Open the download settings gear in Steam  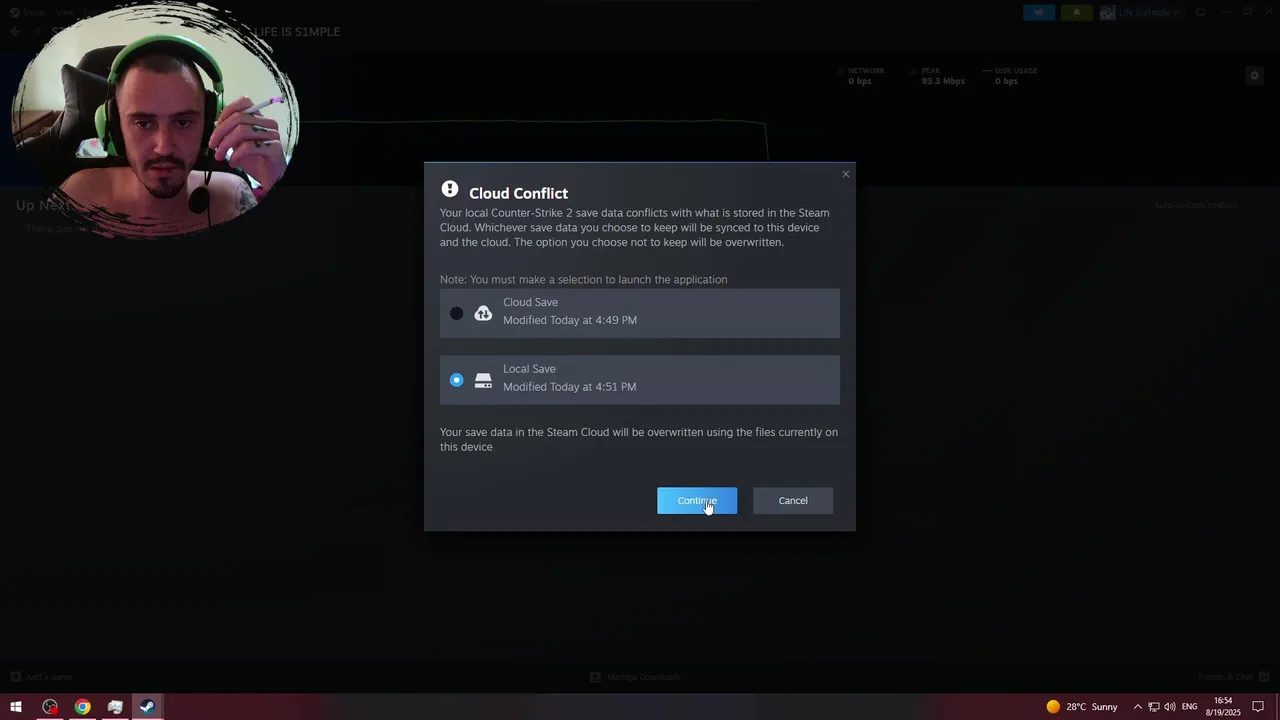coord(1255,76)
